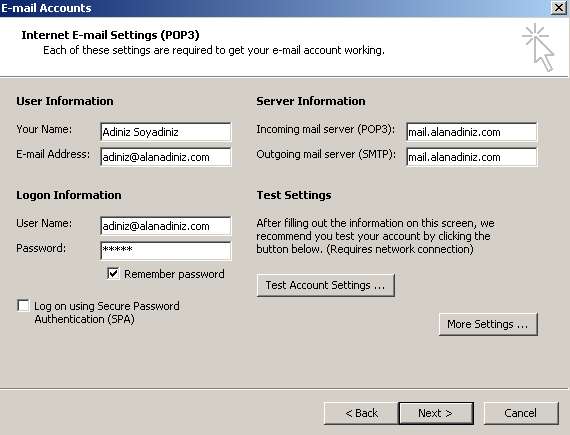Proceed with the Next button
Viewport: 570px width, 435px height.
click(x=436, y=413)
